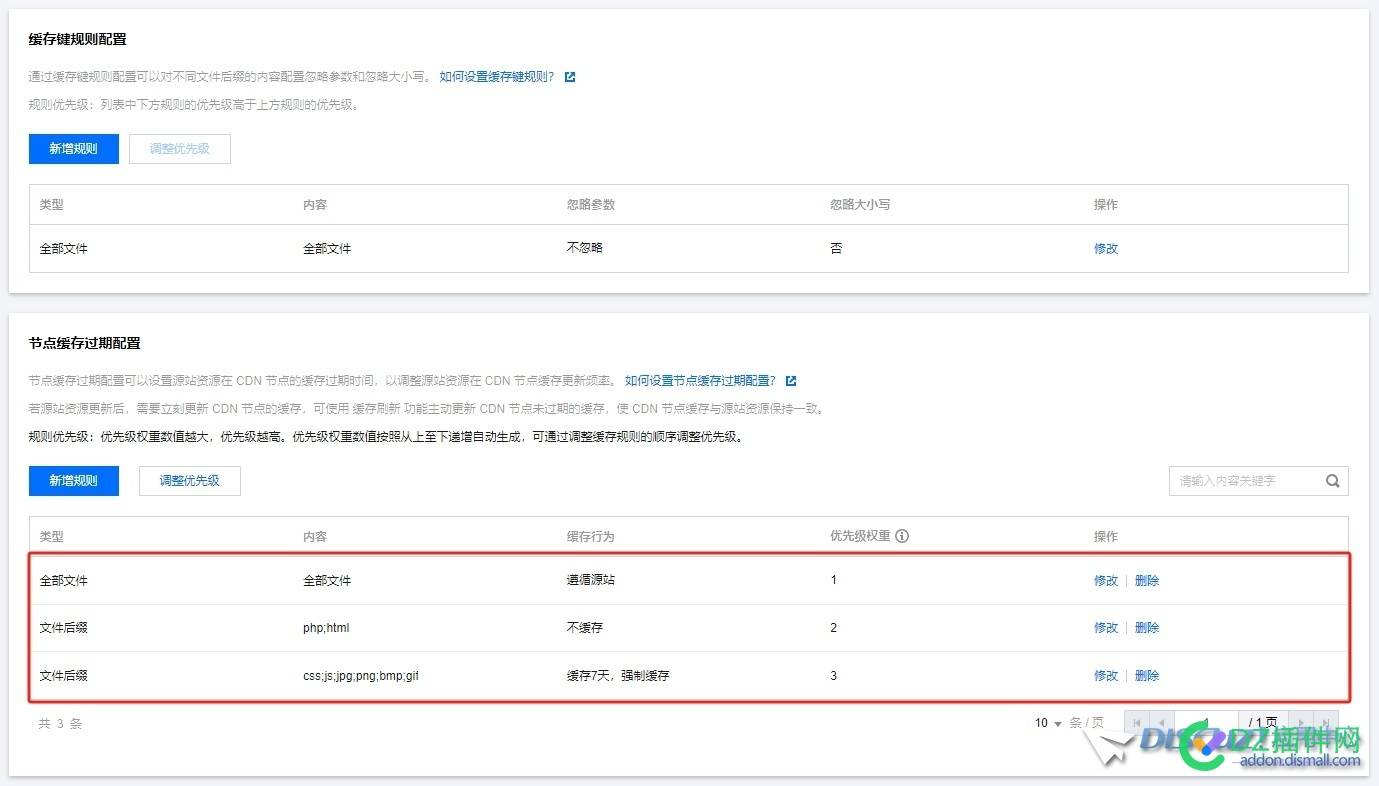Click greyed 调整优先级 in 缓存键规则配置
This screenshot has height=786, width=1379.
180,149
